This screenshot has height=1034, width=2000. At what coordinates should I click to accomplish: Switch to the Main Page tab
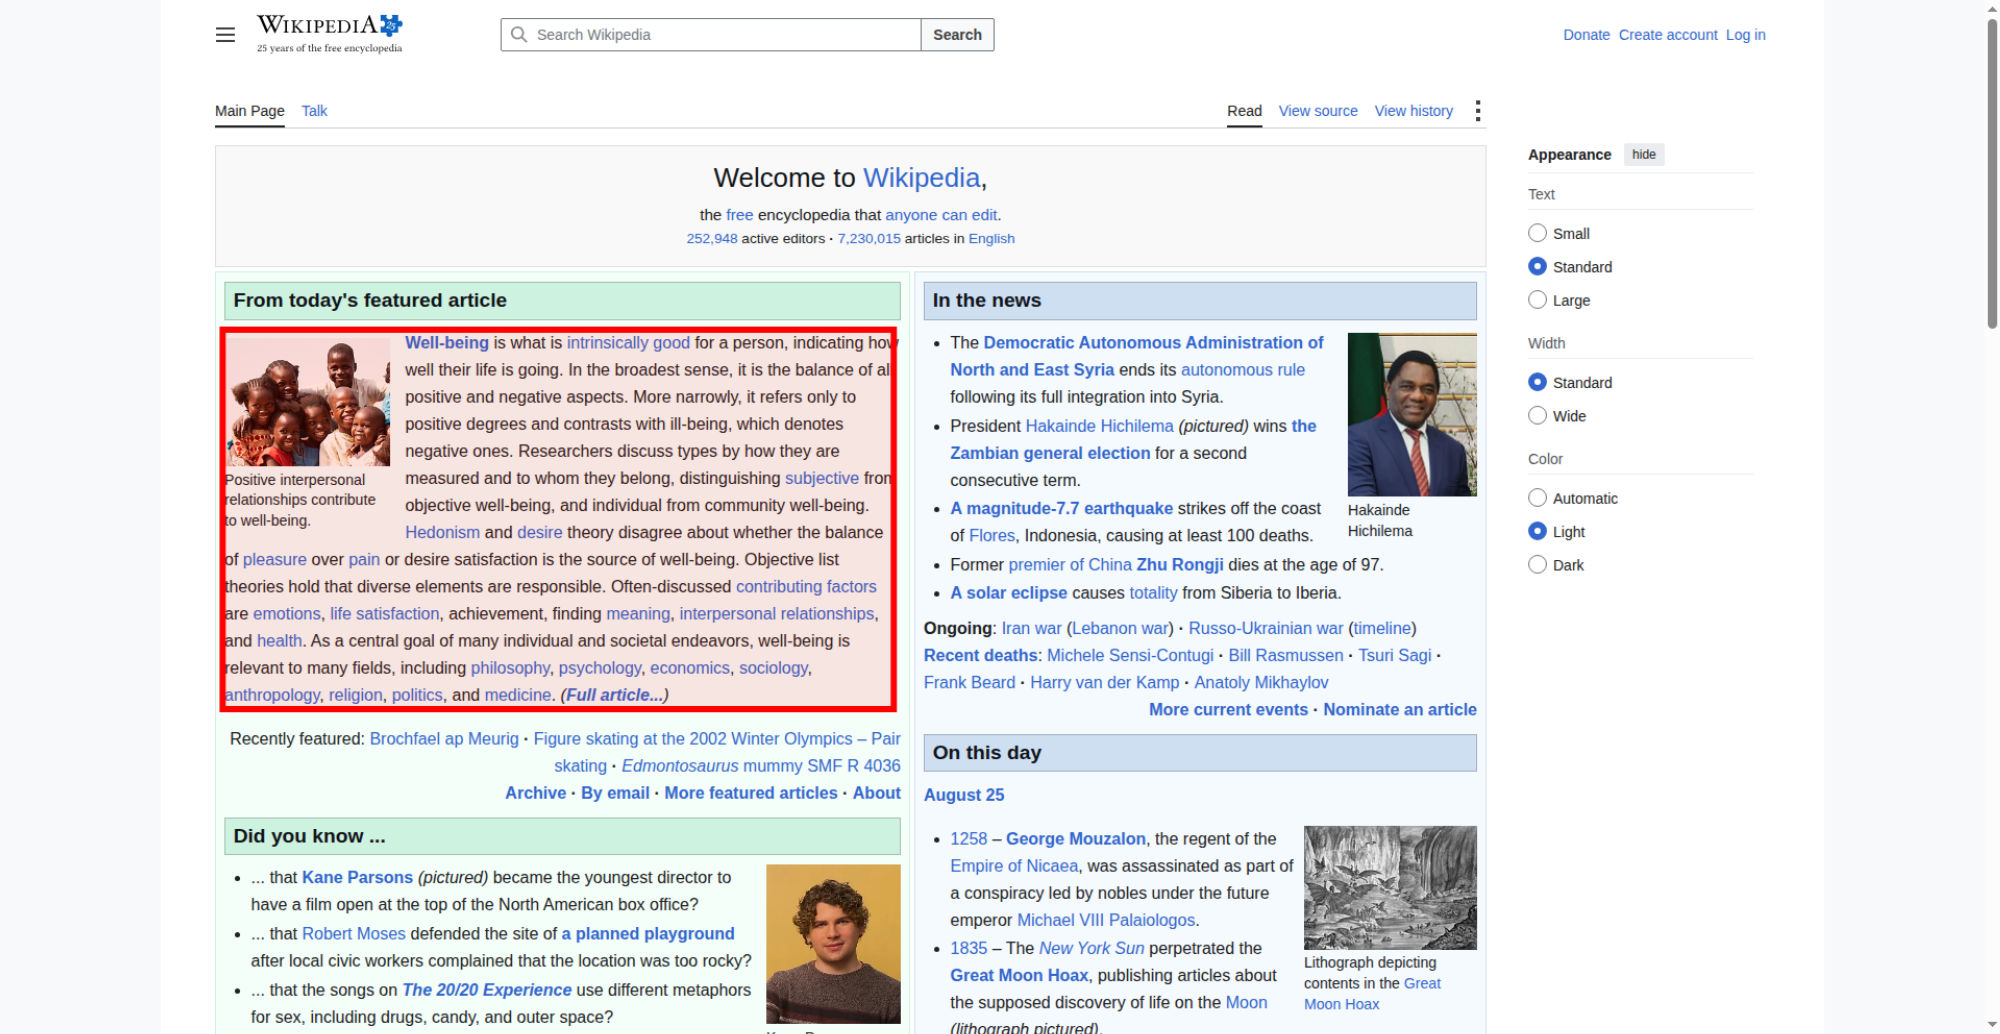click(x=250, y=111)
